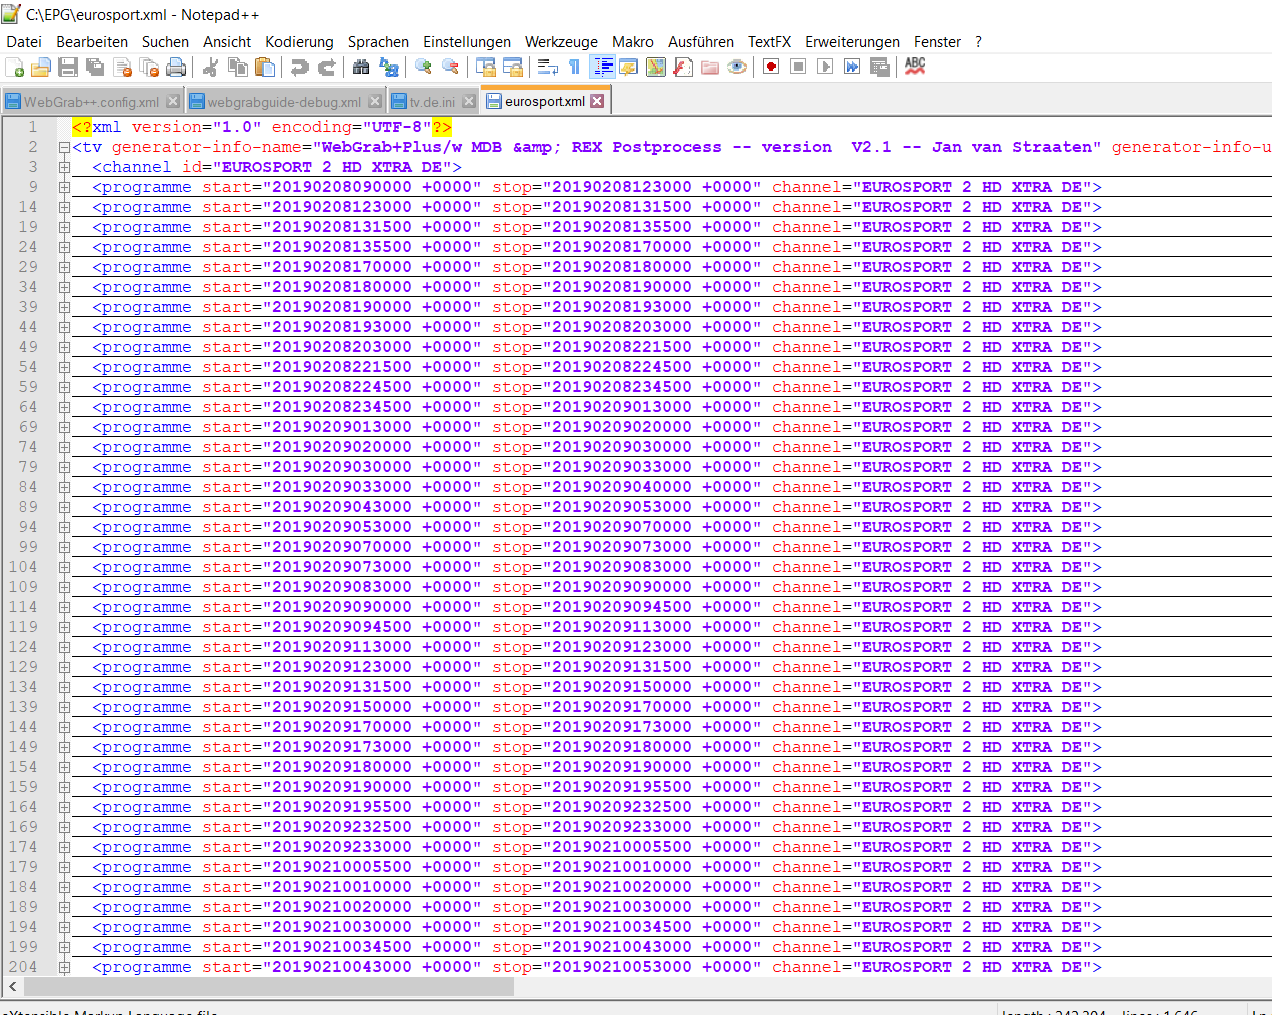The image size is (1272, 1015).
Task: Click the Cut scissors icon
Action: coord(211,67)
